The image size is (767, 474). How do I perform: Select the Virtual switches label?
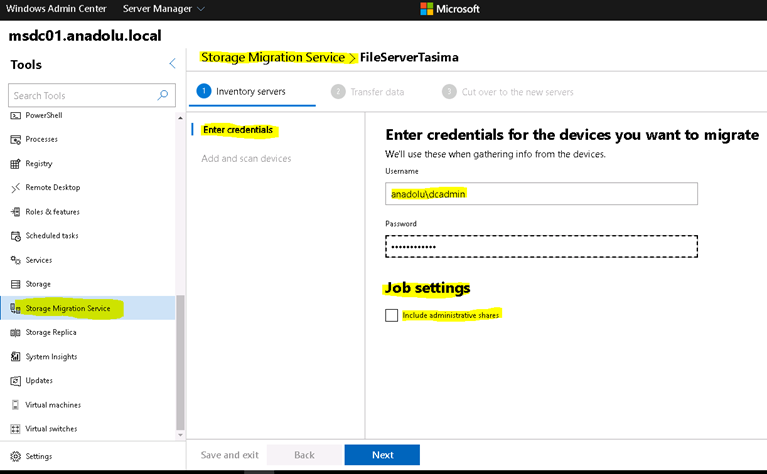point(51,429)
